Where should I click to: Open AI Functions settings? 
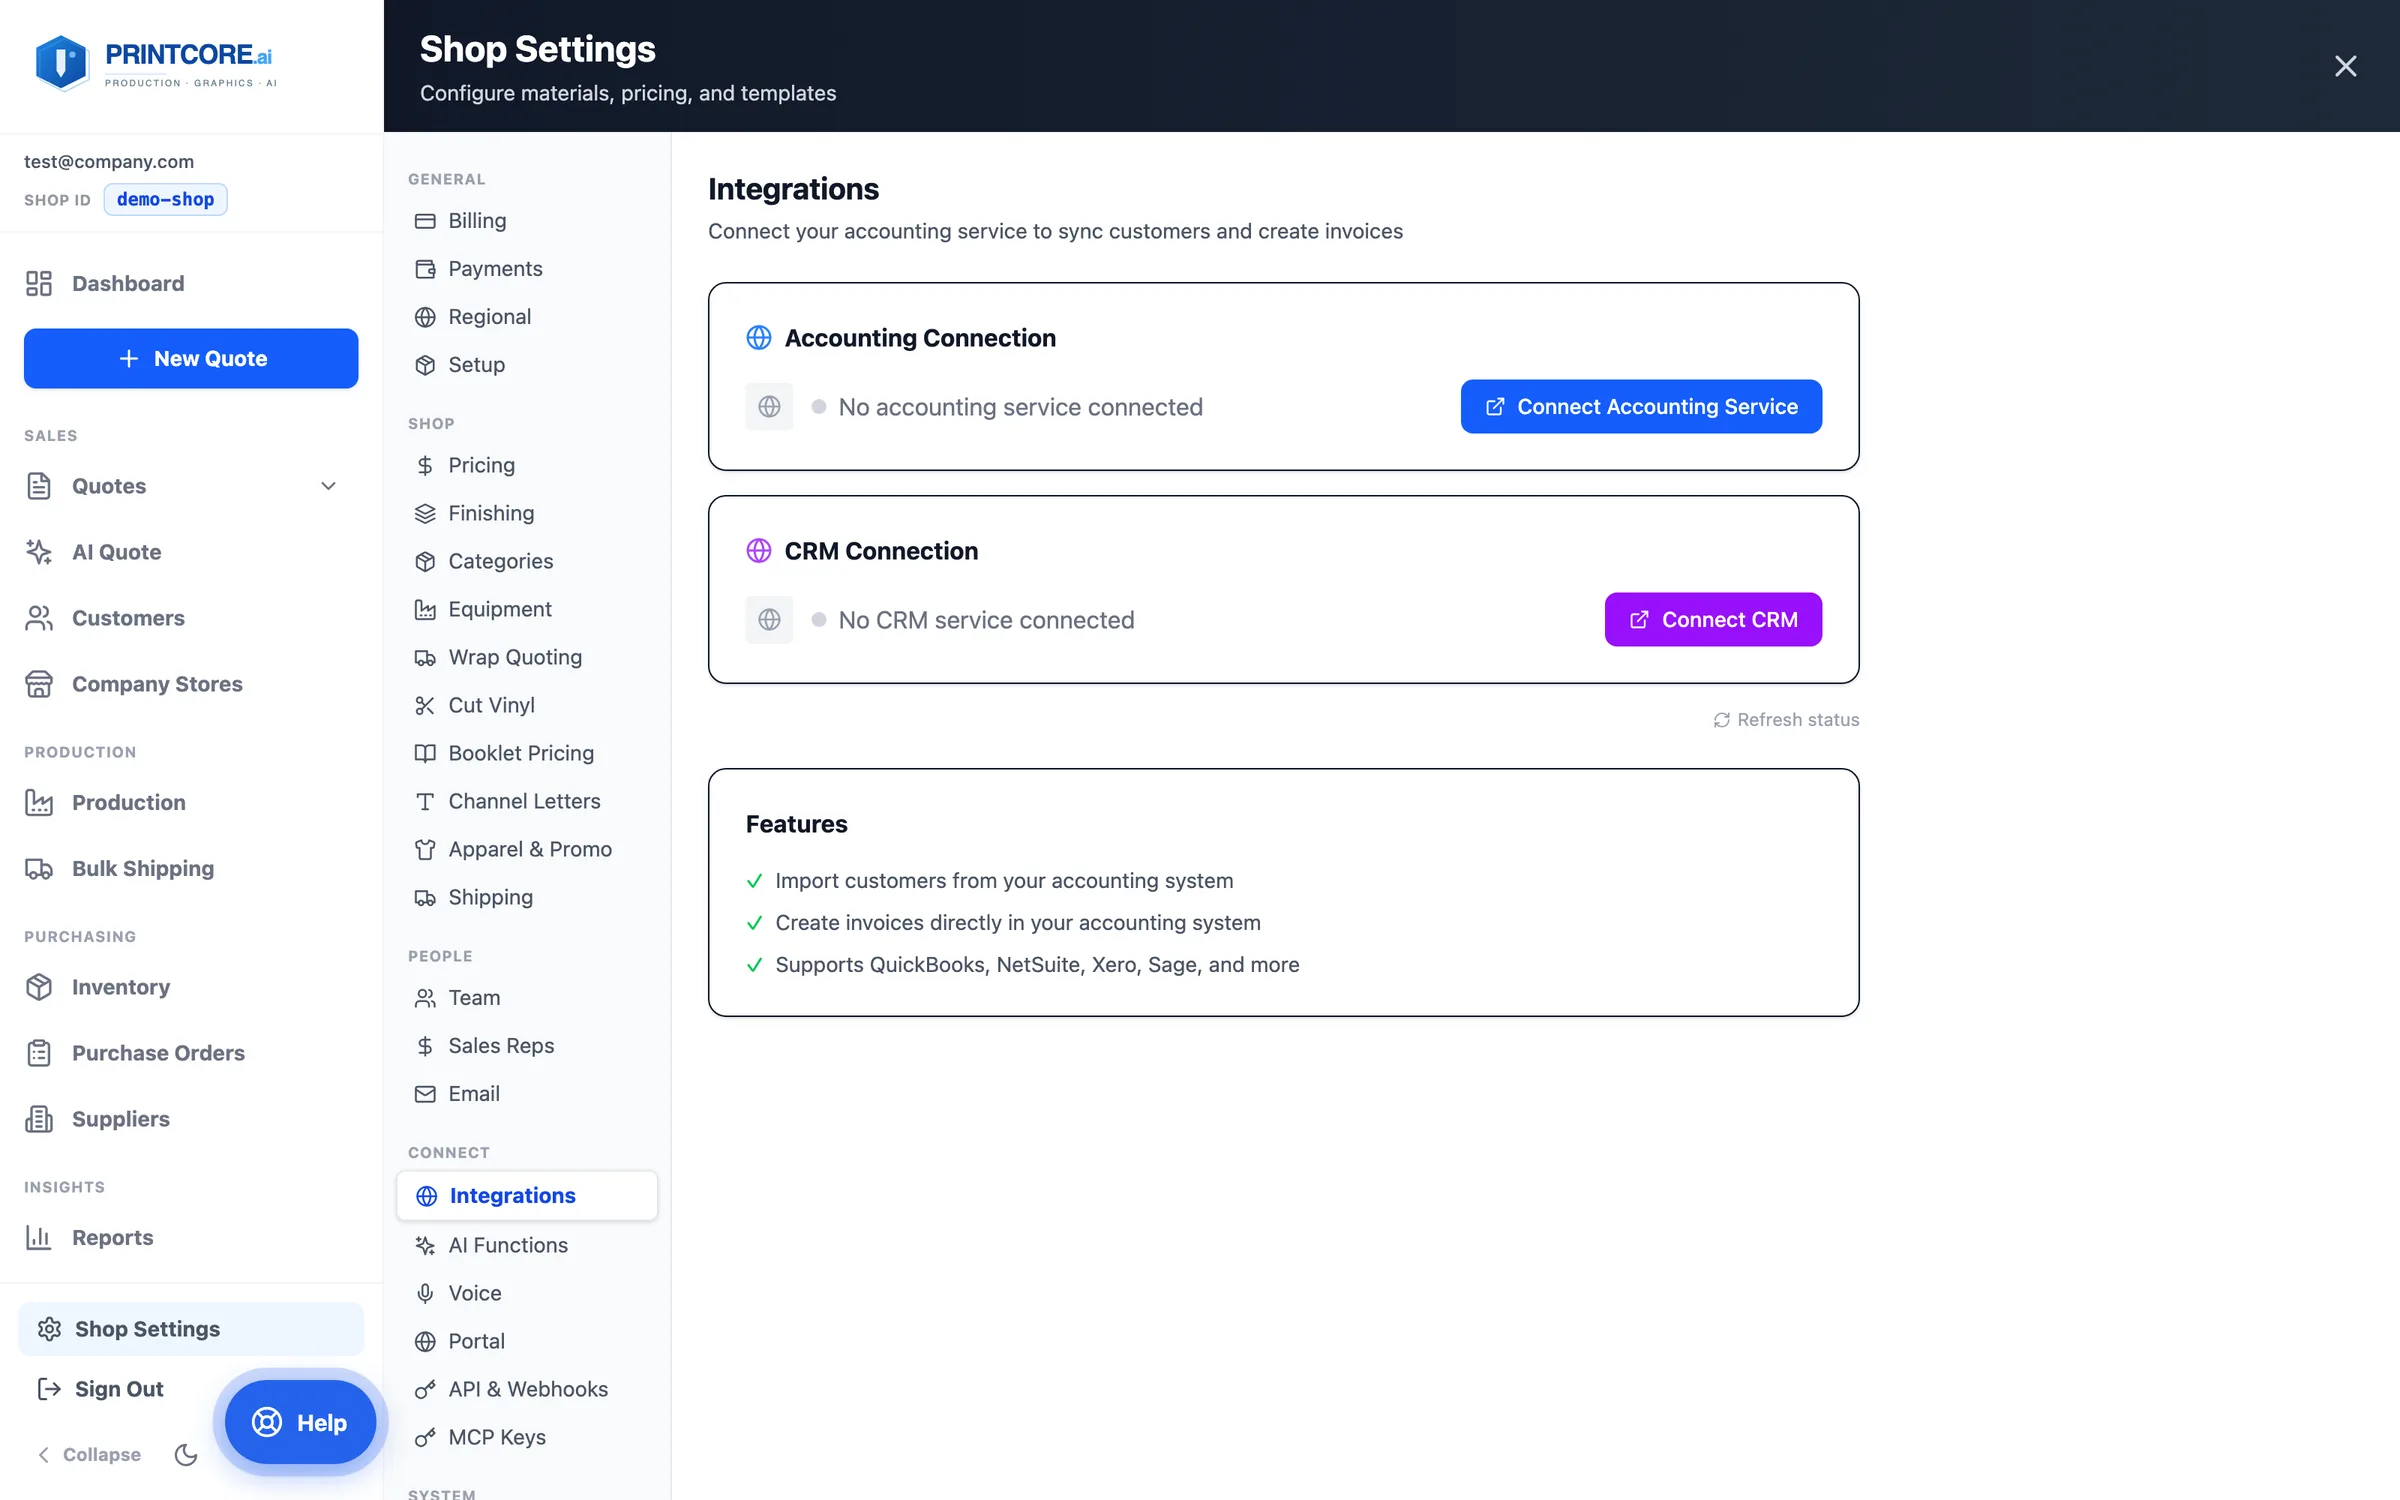[x=527, y=1245]
